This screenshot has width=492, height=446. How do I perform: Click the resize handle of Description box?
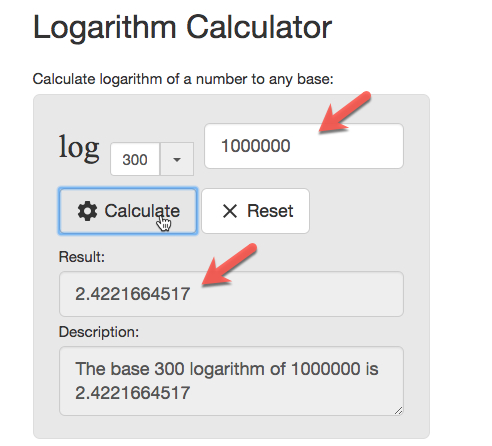point(399,411)
